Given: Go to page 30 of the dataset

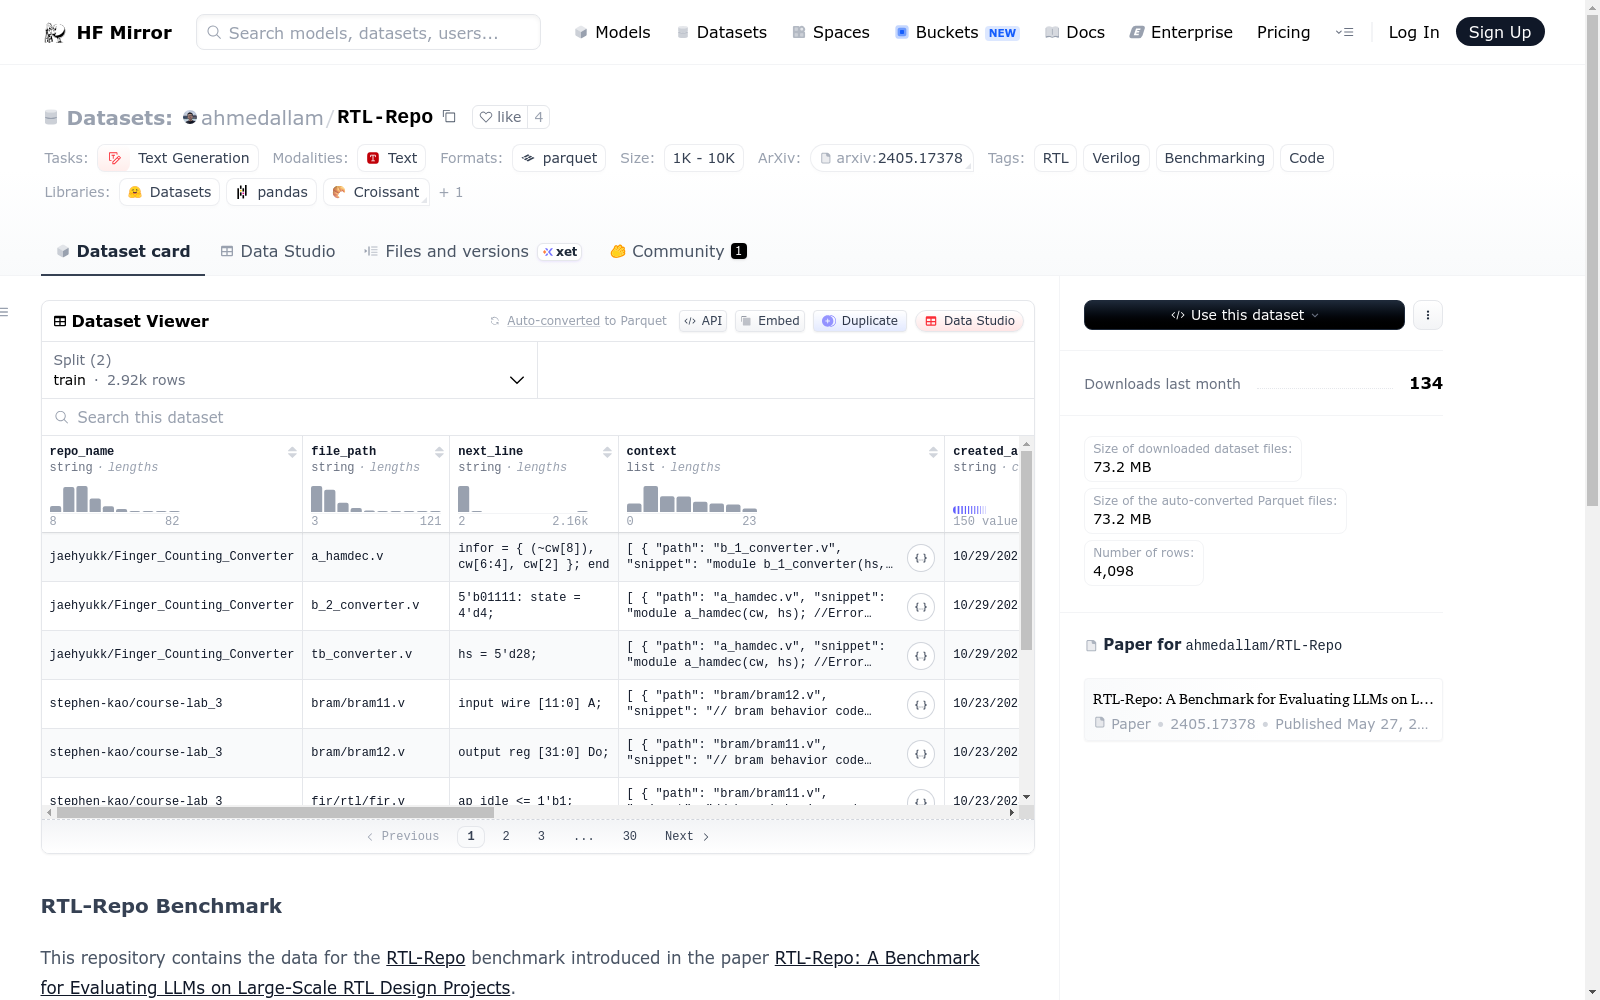Looking at the screenshot, I should pos(630,836).
